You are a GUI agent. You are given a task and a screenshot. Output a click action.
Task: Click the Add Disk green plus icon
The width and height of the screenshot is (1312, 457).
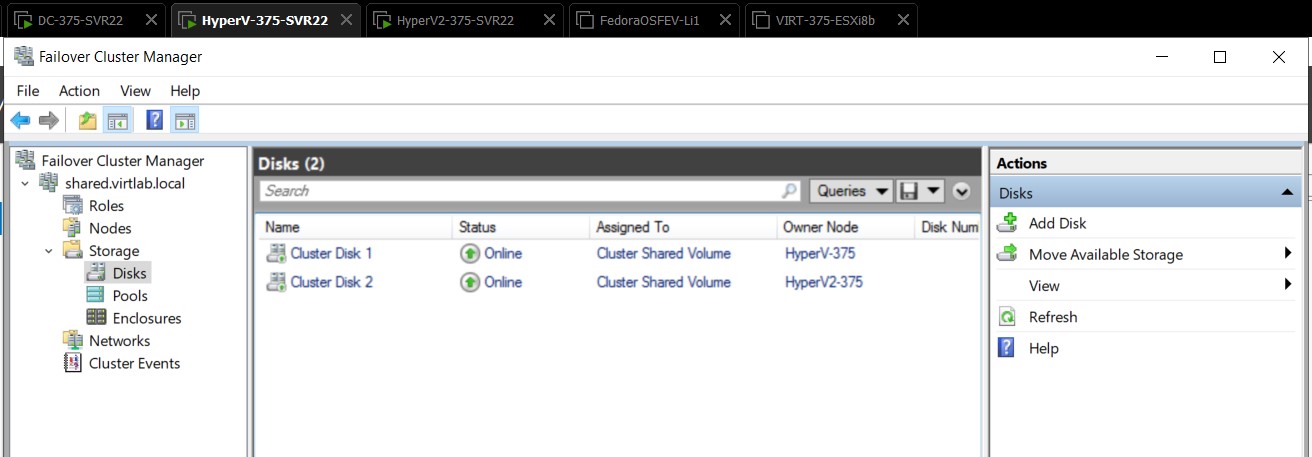1008,223
